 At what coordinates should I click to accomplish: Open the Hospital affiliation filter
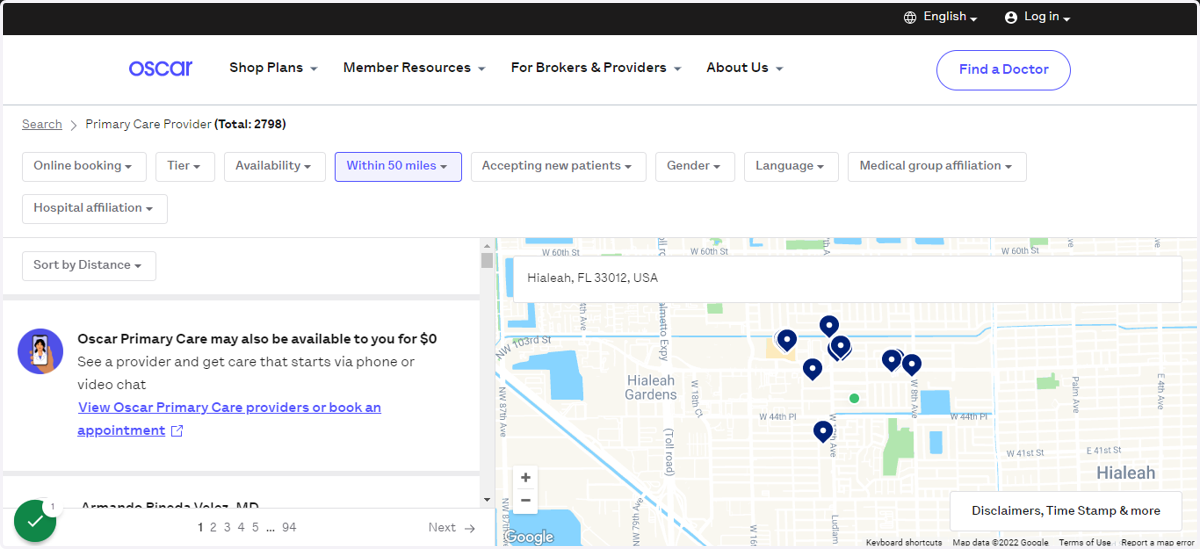pyautogui.click(x=95, y=208)
